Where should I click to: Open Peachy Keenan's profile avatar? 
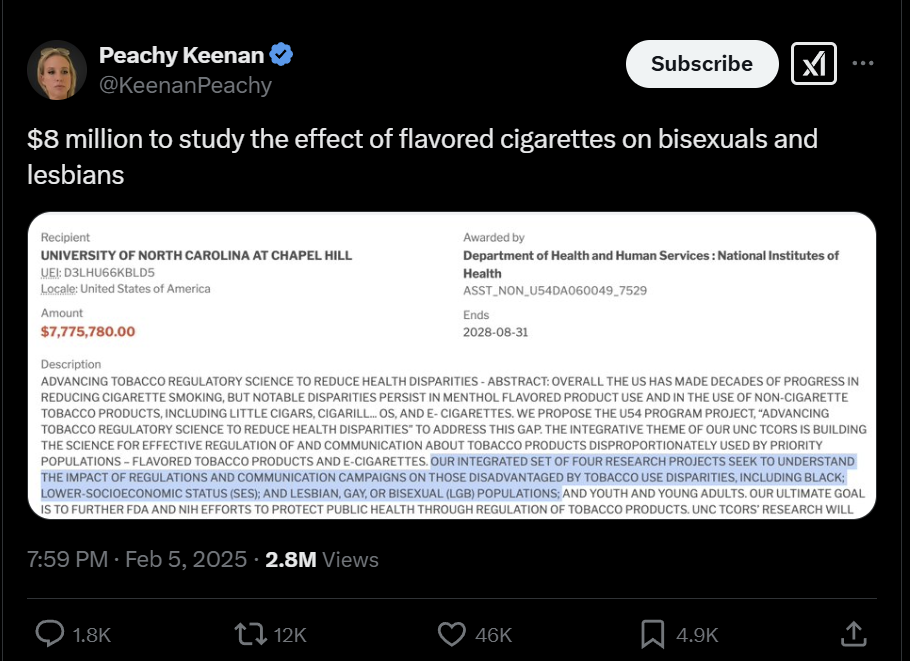pyautogui.click(x=57, y=70)
